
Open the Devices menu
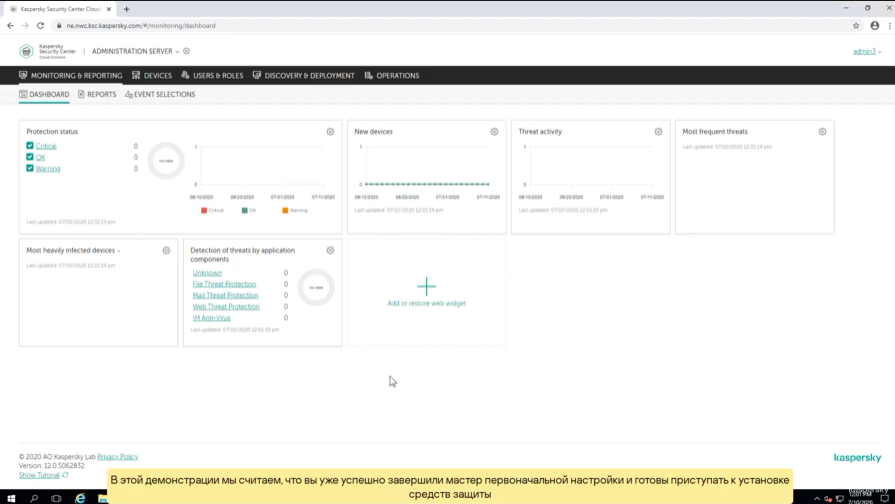pos(152,75)
